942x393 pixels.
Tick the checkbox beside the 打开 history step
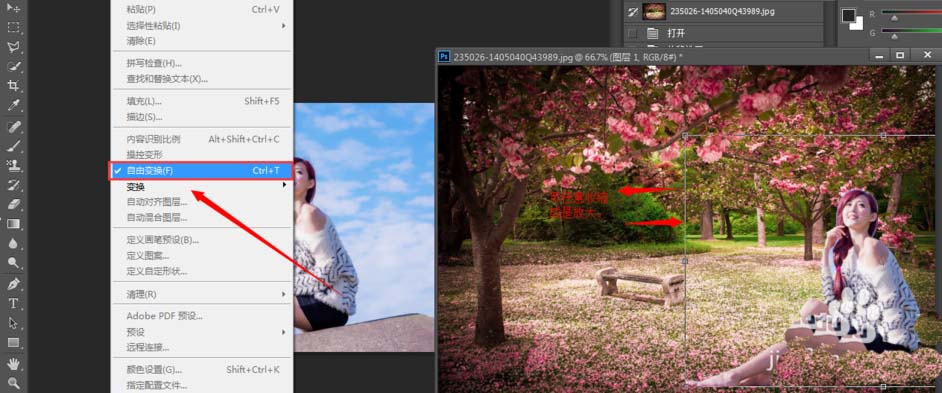pyautogui.click(x=632, y=33)
